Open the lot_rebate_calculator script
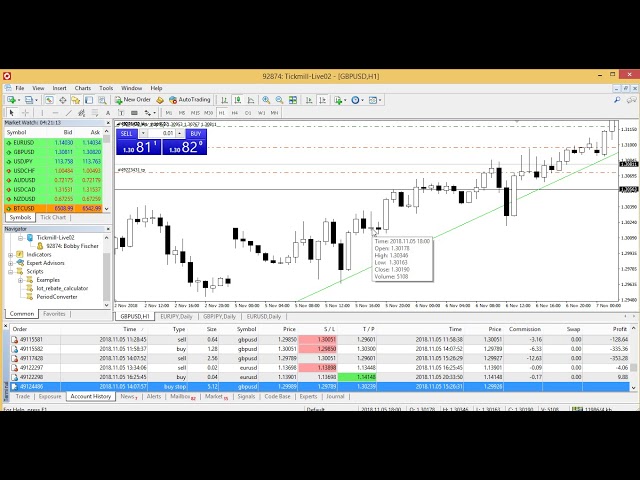This screenshot has height=480, width=640. 61,288
